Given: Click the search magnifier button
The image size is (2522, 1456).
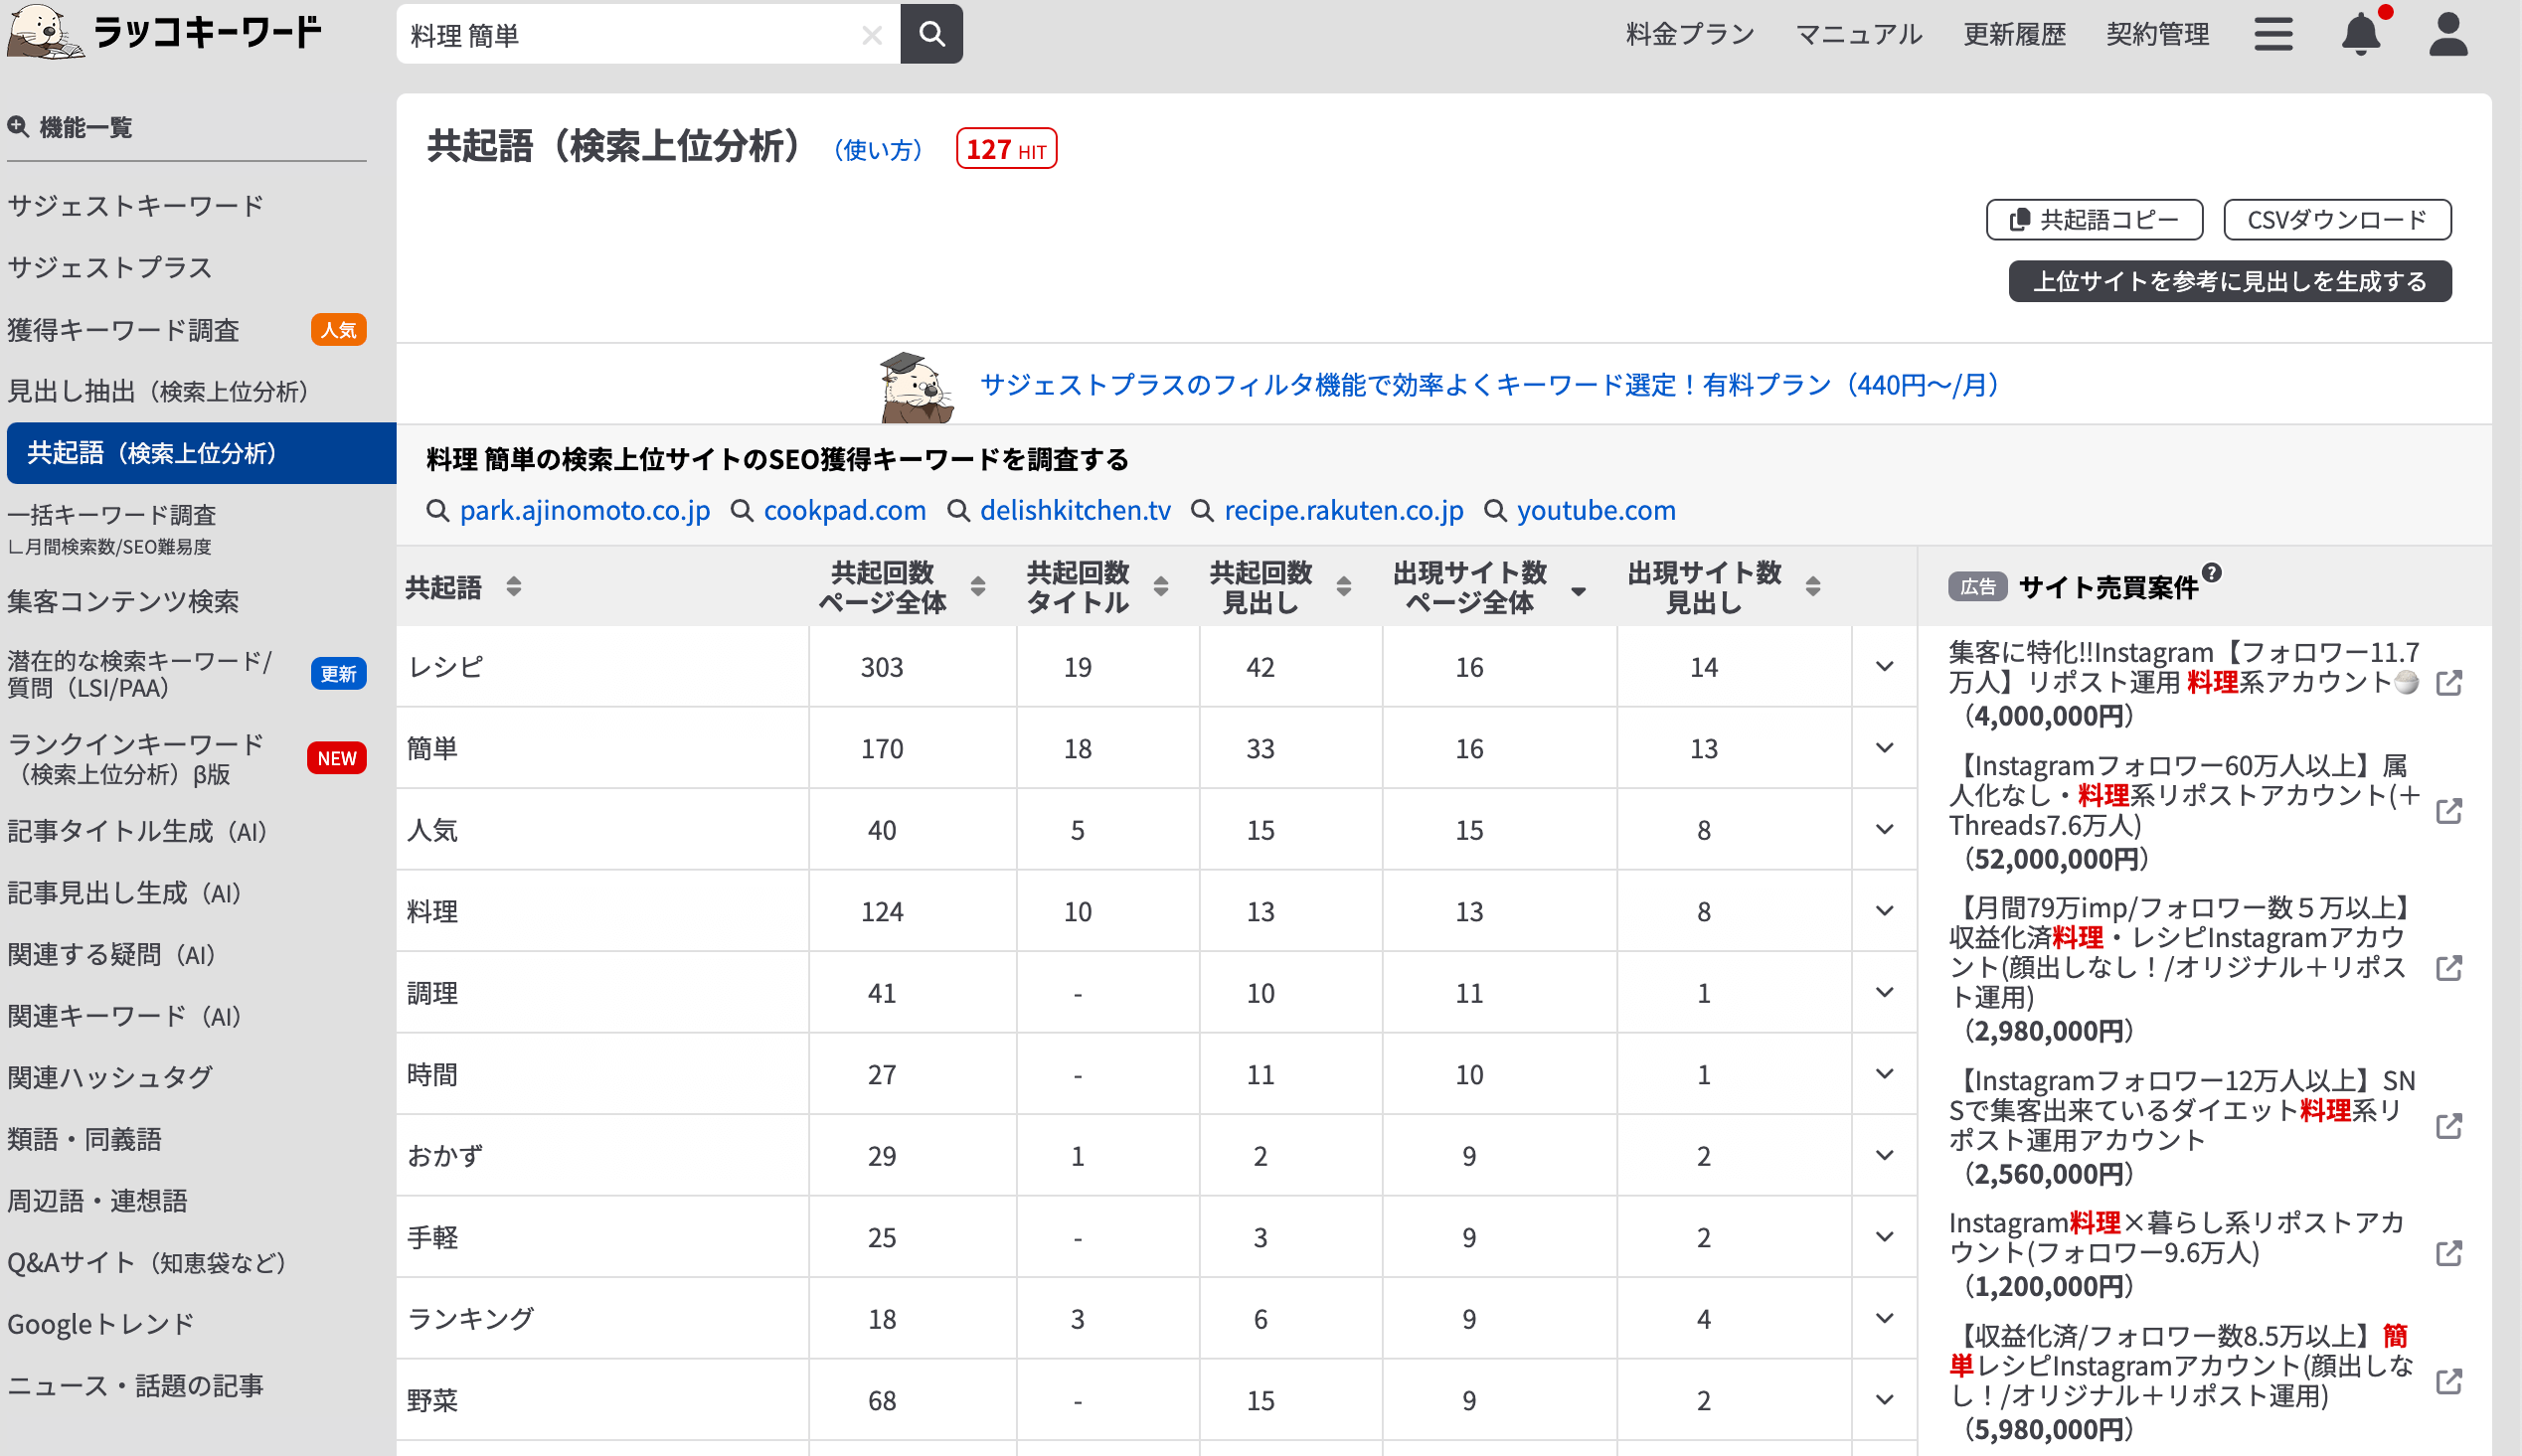Looking at the screenshot, I should [x=931, y=34].
